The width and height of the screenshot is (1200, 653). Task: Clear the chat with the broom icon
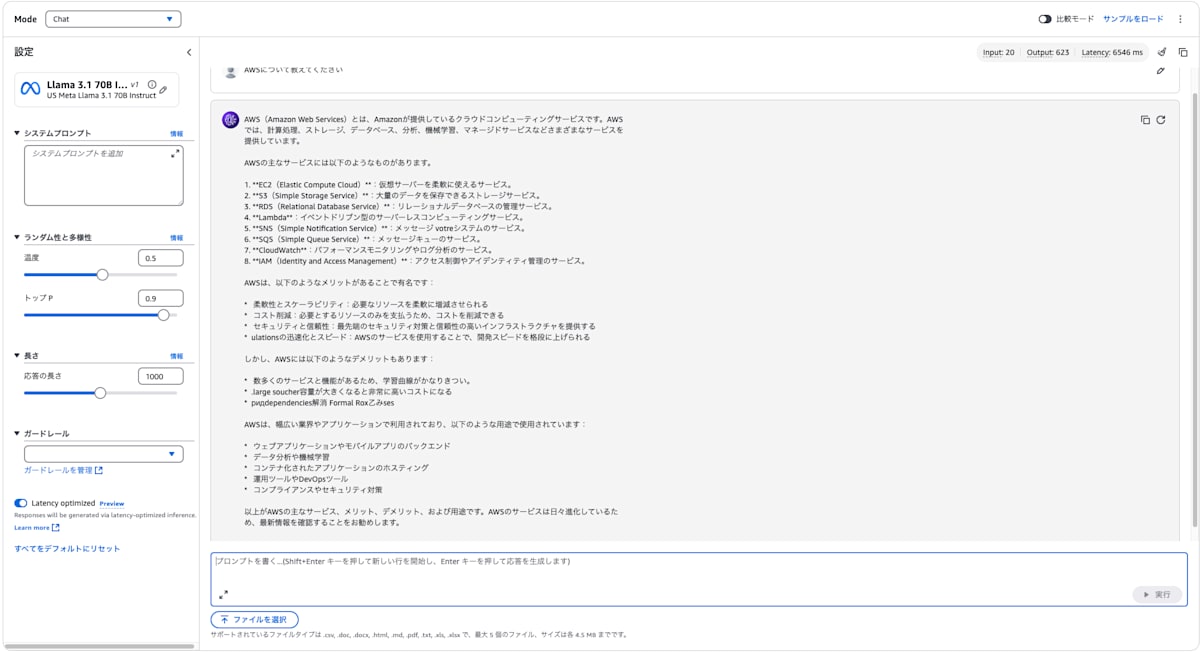pos(1162,52)
